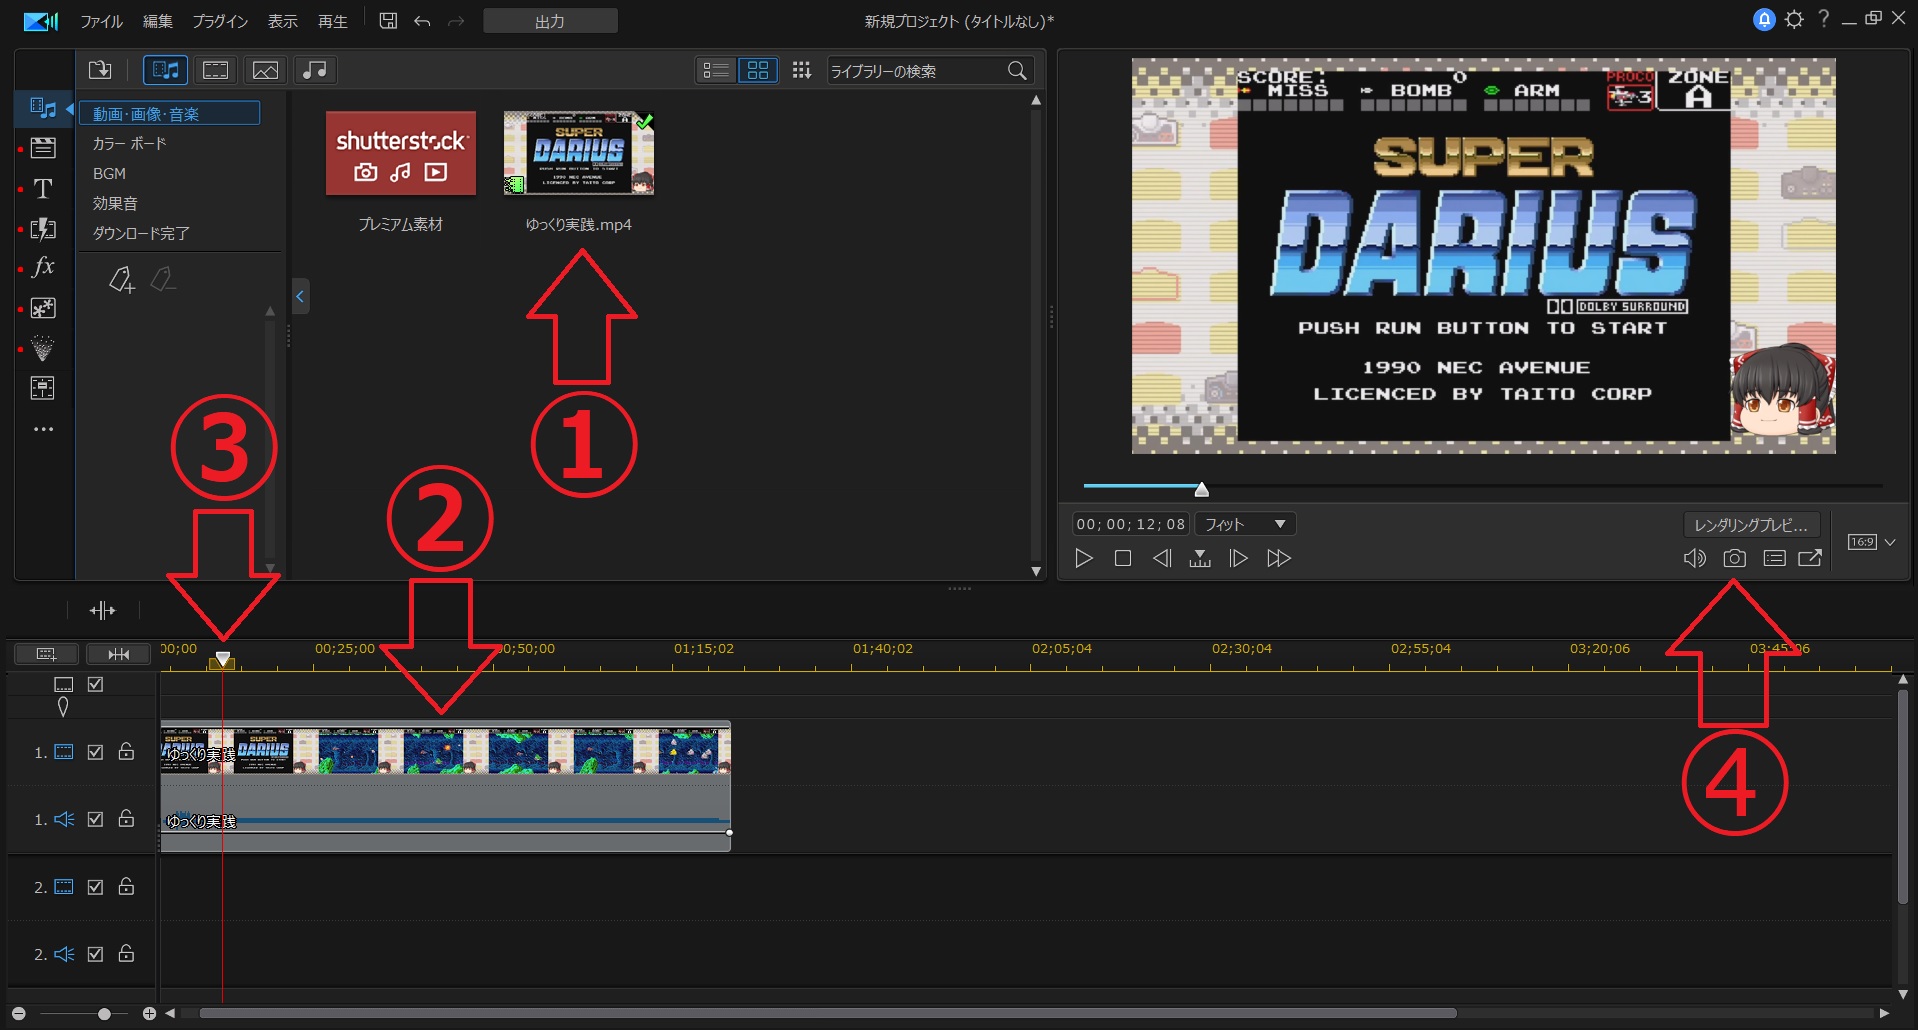Image resolution: width=1918 pixels, height=1030 pixels.
Task: Open the 表示 menu
Action: pyautogui.click(x=283, y=21)
